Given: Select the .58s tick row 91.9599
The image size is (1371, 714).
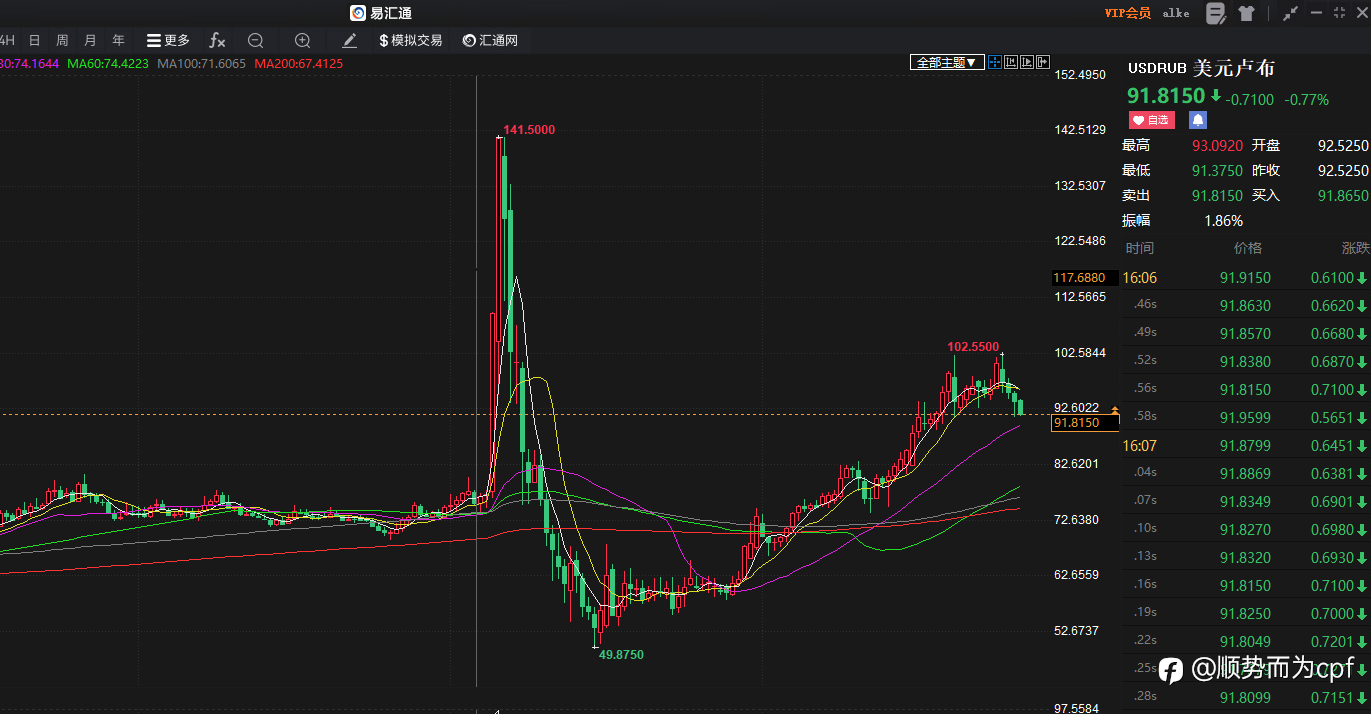Looking at the screenshot, I should pos(1246,418).
